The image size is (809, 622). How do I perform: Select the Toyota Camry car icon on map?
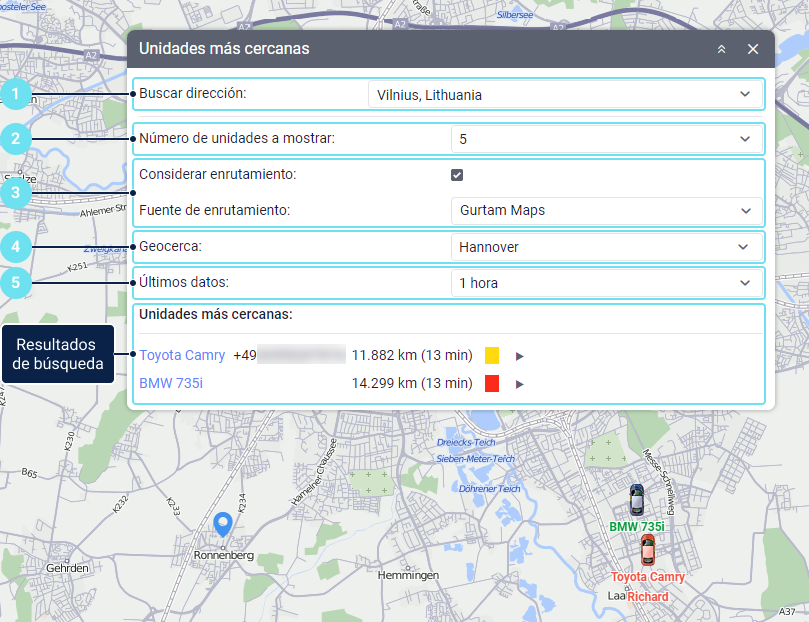pos(648,550)
